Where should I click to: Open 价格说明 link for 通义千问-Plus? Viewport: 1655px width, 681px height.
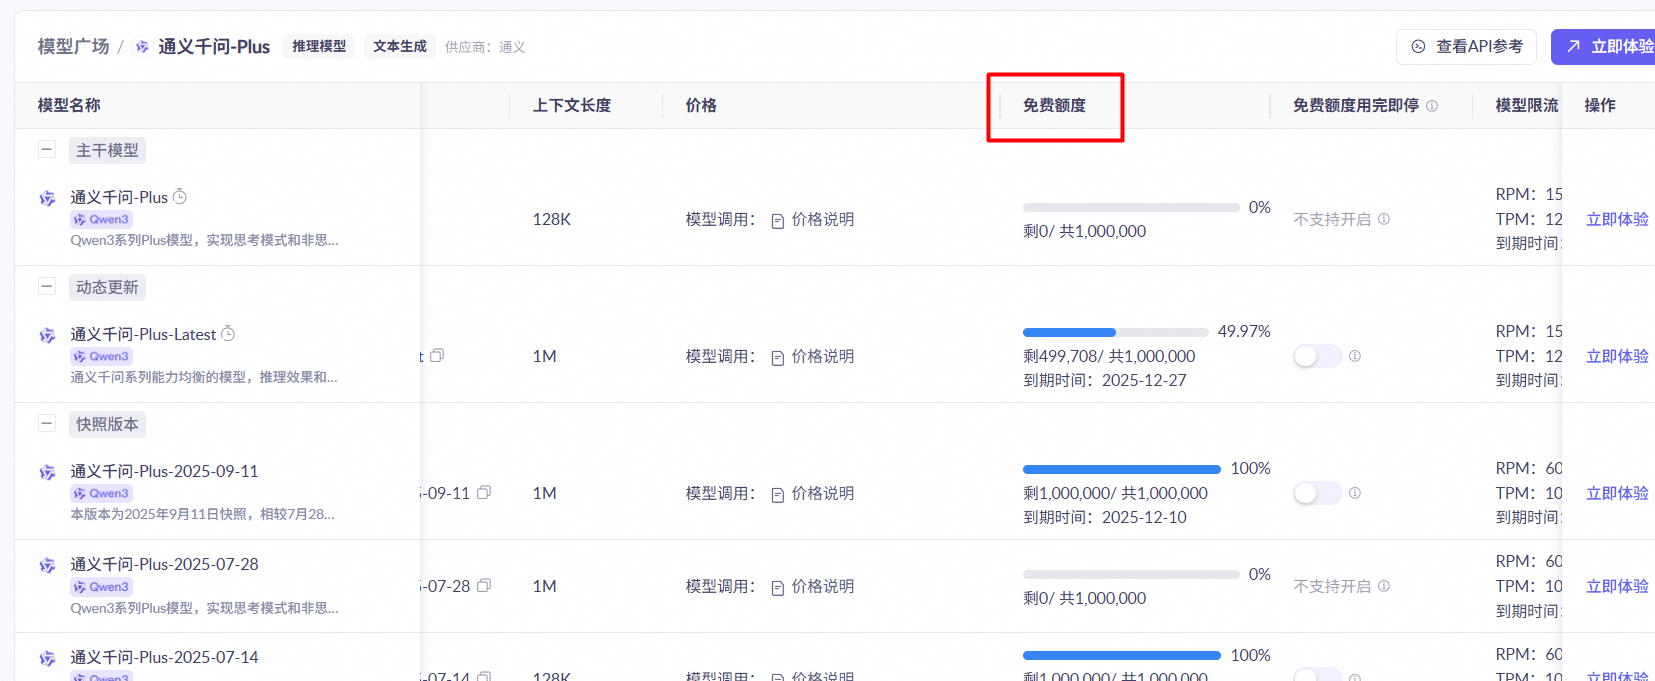822,219
